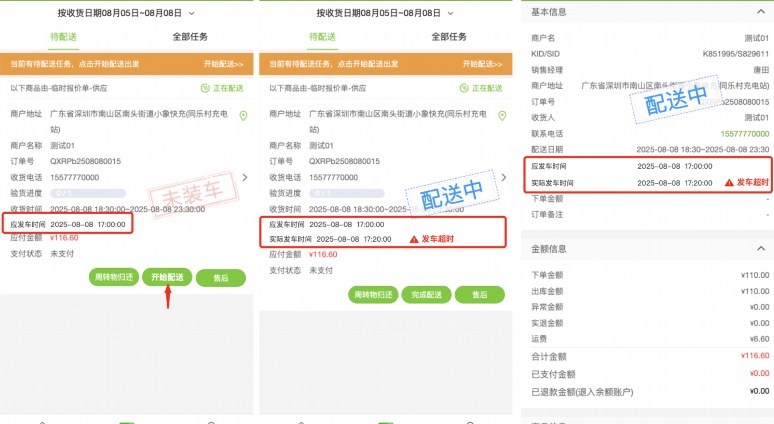The image size is (774, 424).
Task: Open date filter dropdown in middle screen
Action: click(x=385, y=13)
